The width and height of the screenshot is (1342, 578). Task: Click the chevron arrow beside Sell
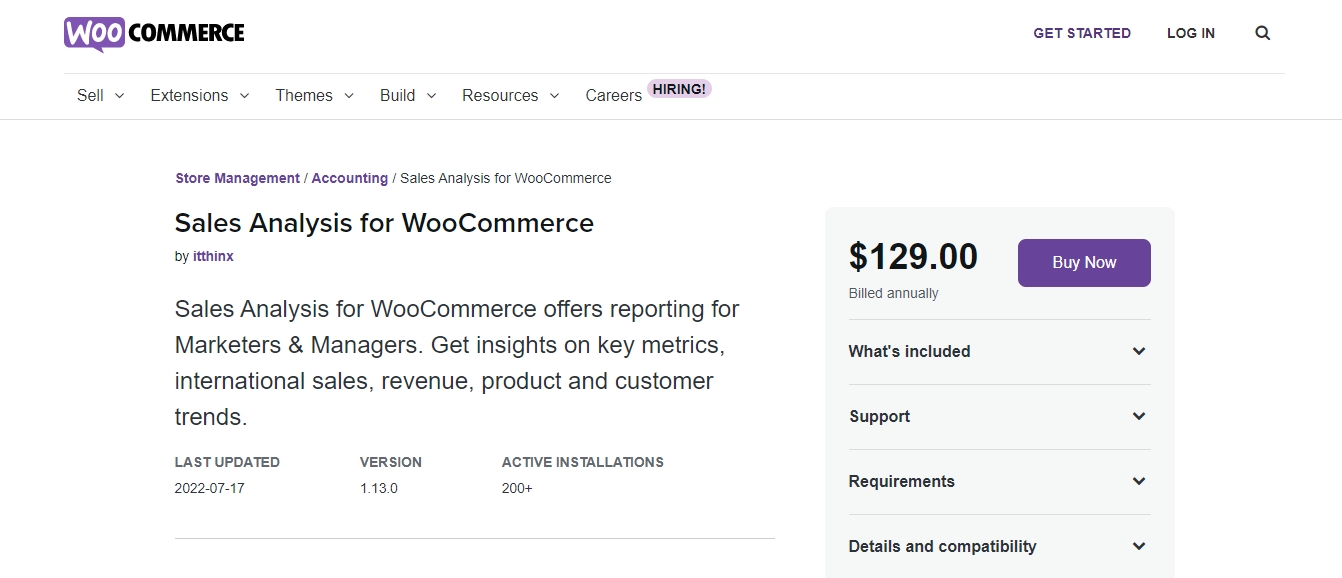120,96
